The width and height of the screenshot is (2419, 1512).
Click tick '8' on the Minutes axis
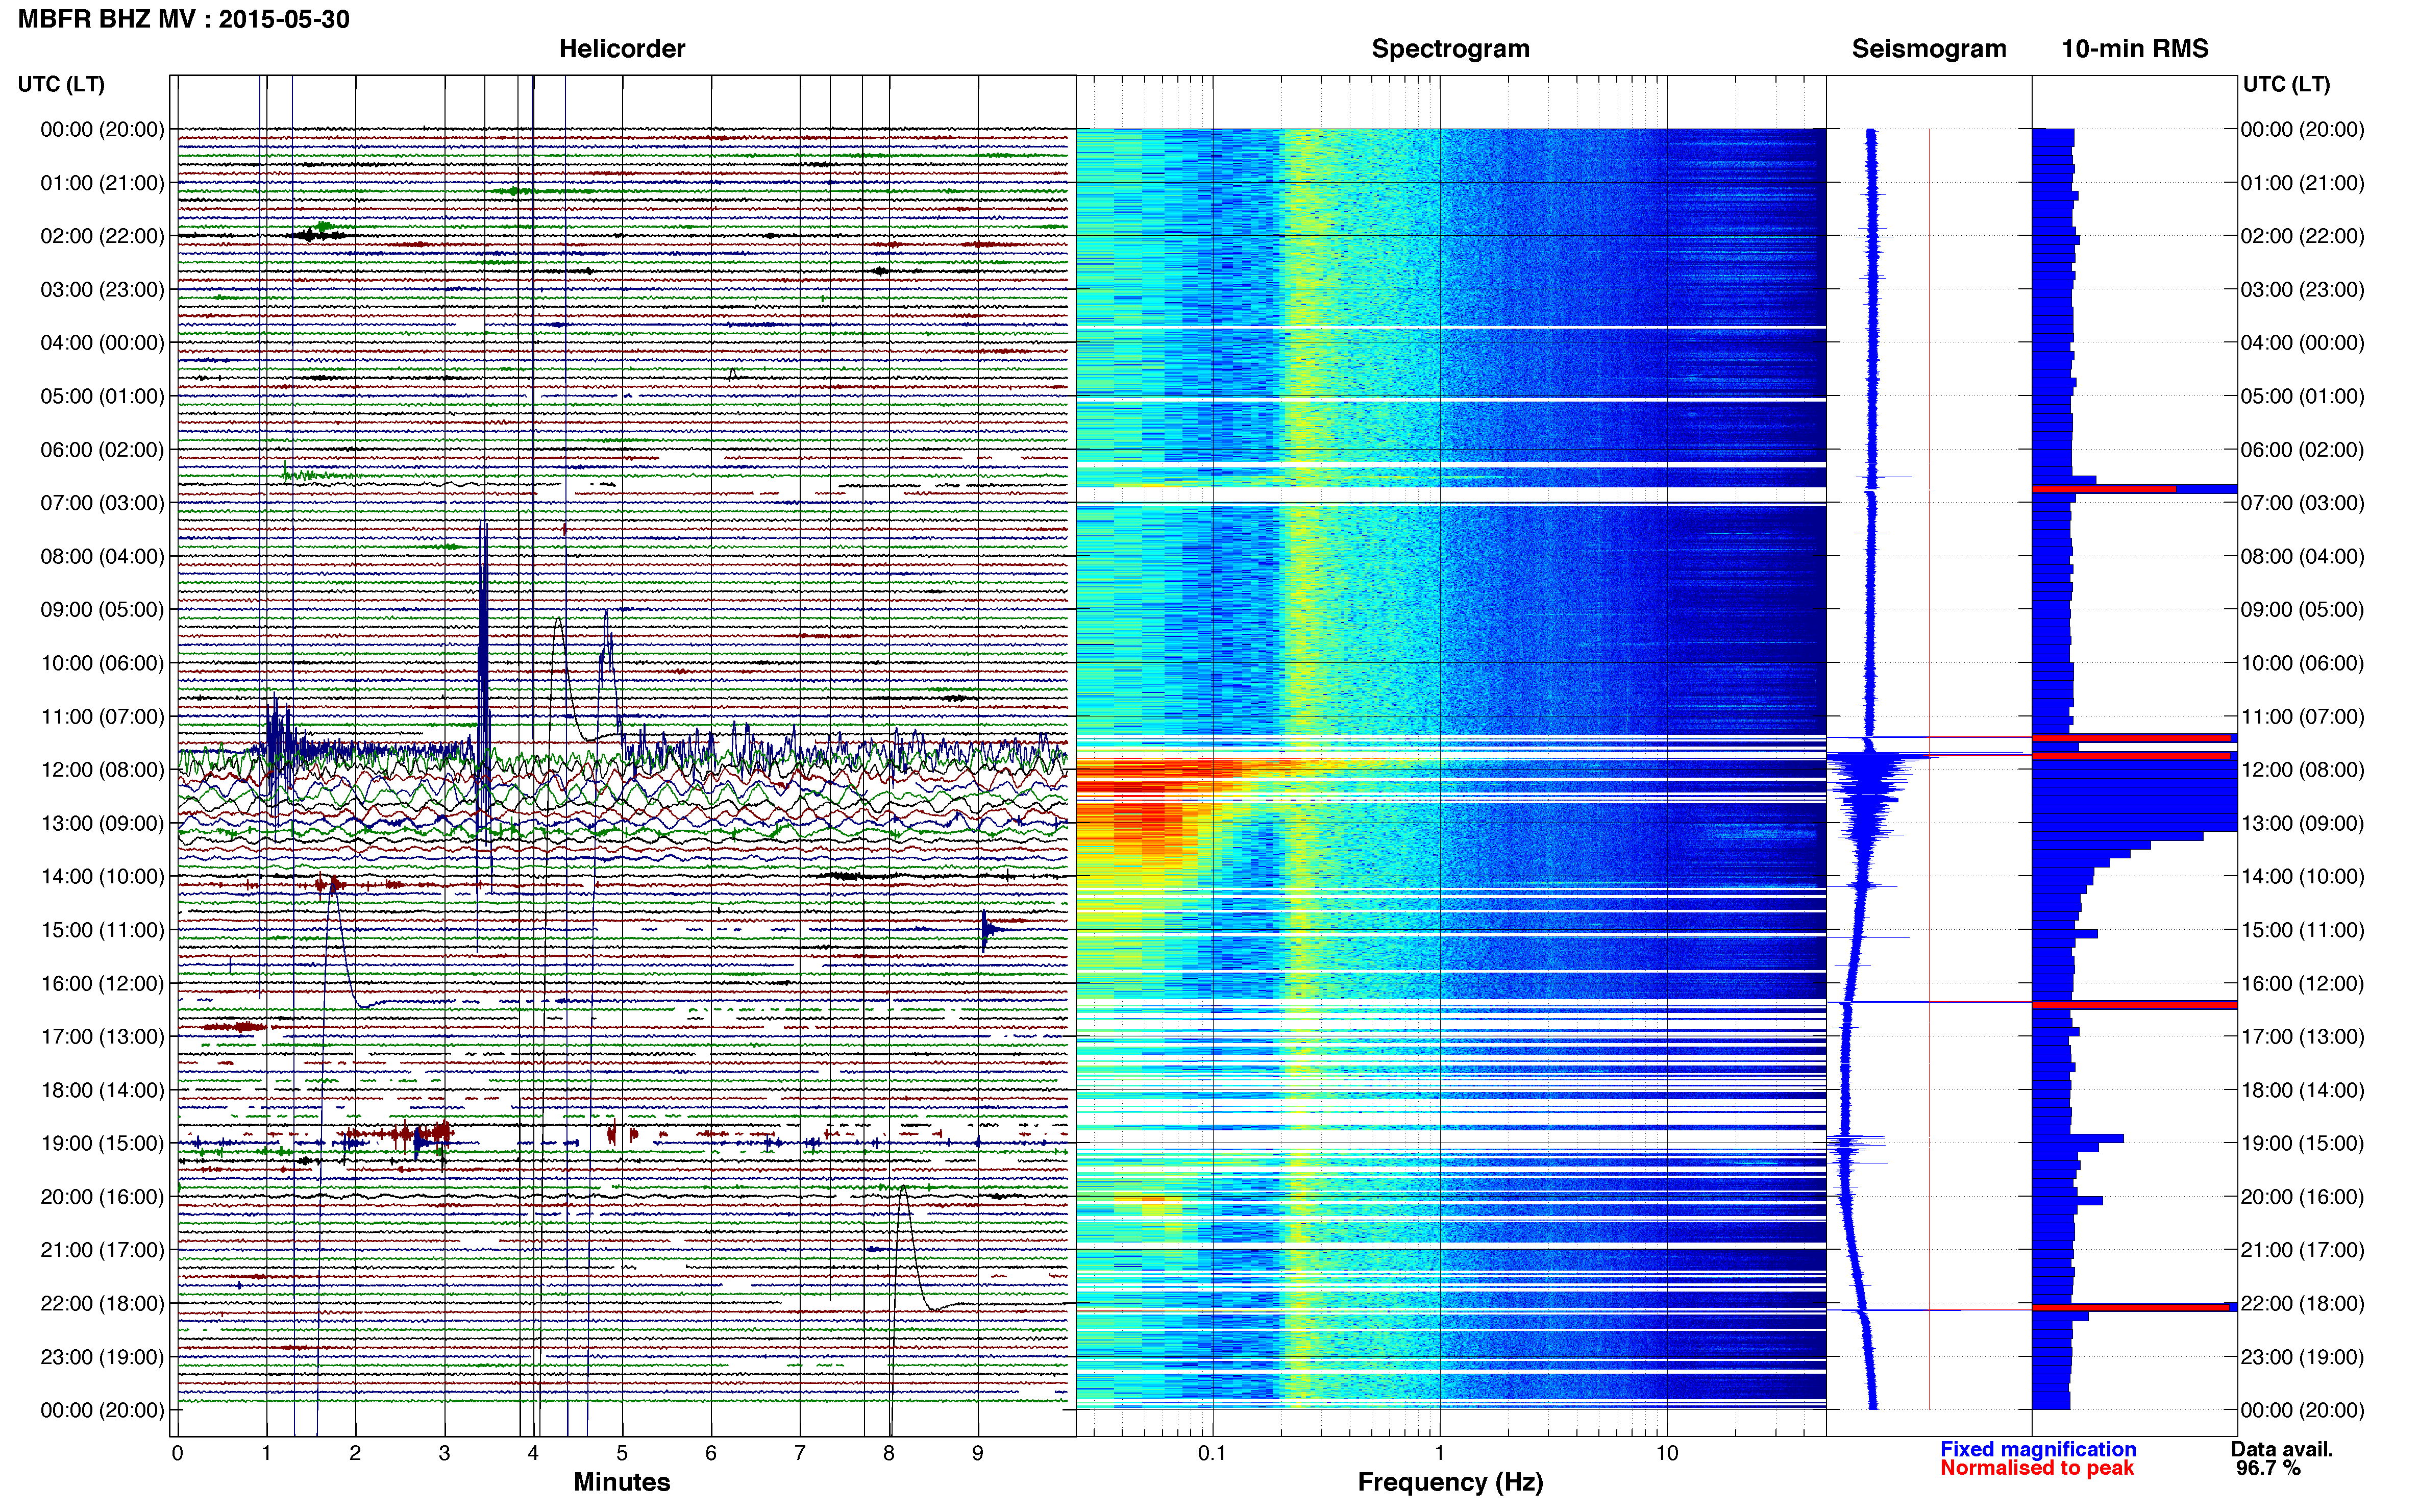pos(889,1454)
